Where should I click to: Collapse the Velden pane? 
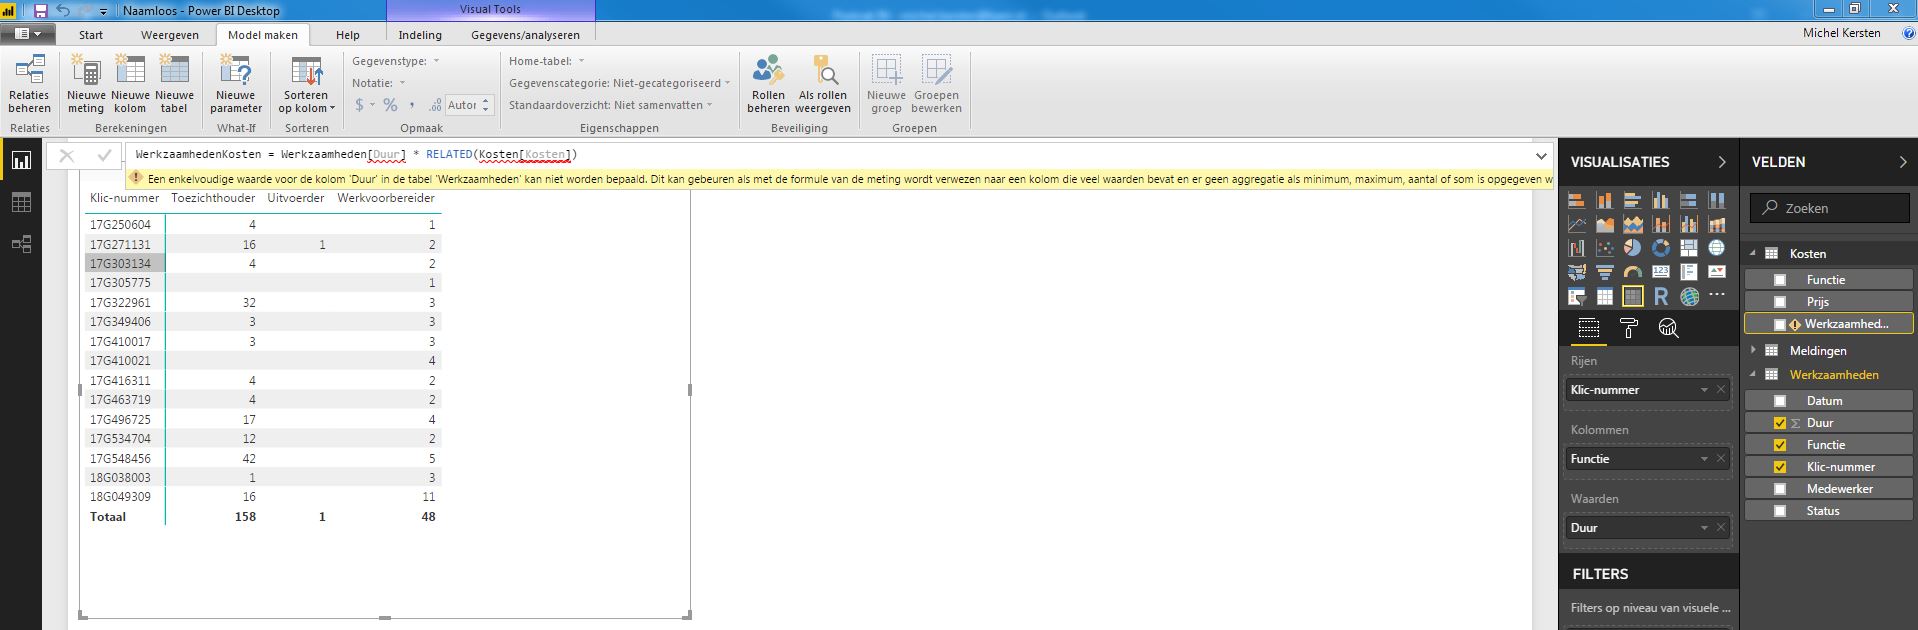click(1902, 162)
